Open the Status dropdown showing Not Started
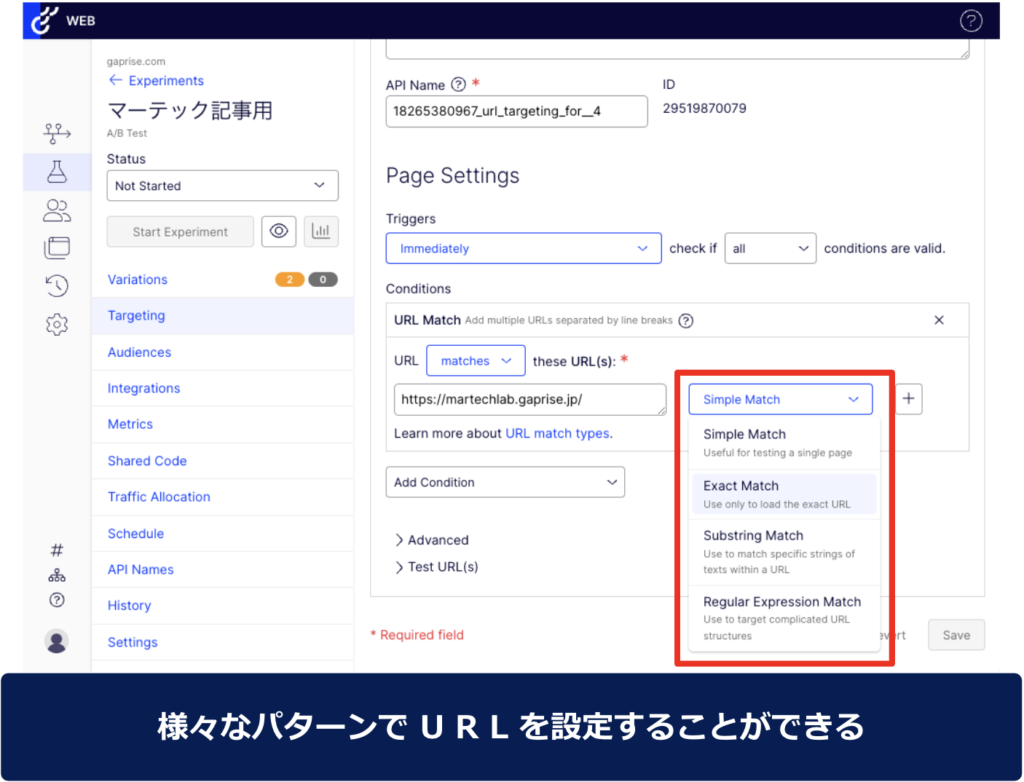Image resolution: width=1024 pixels, height=782 pixels. point(222,186)
